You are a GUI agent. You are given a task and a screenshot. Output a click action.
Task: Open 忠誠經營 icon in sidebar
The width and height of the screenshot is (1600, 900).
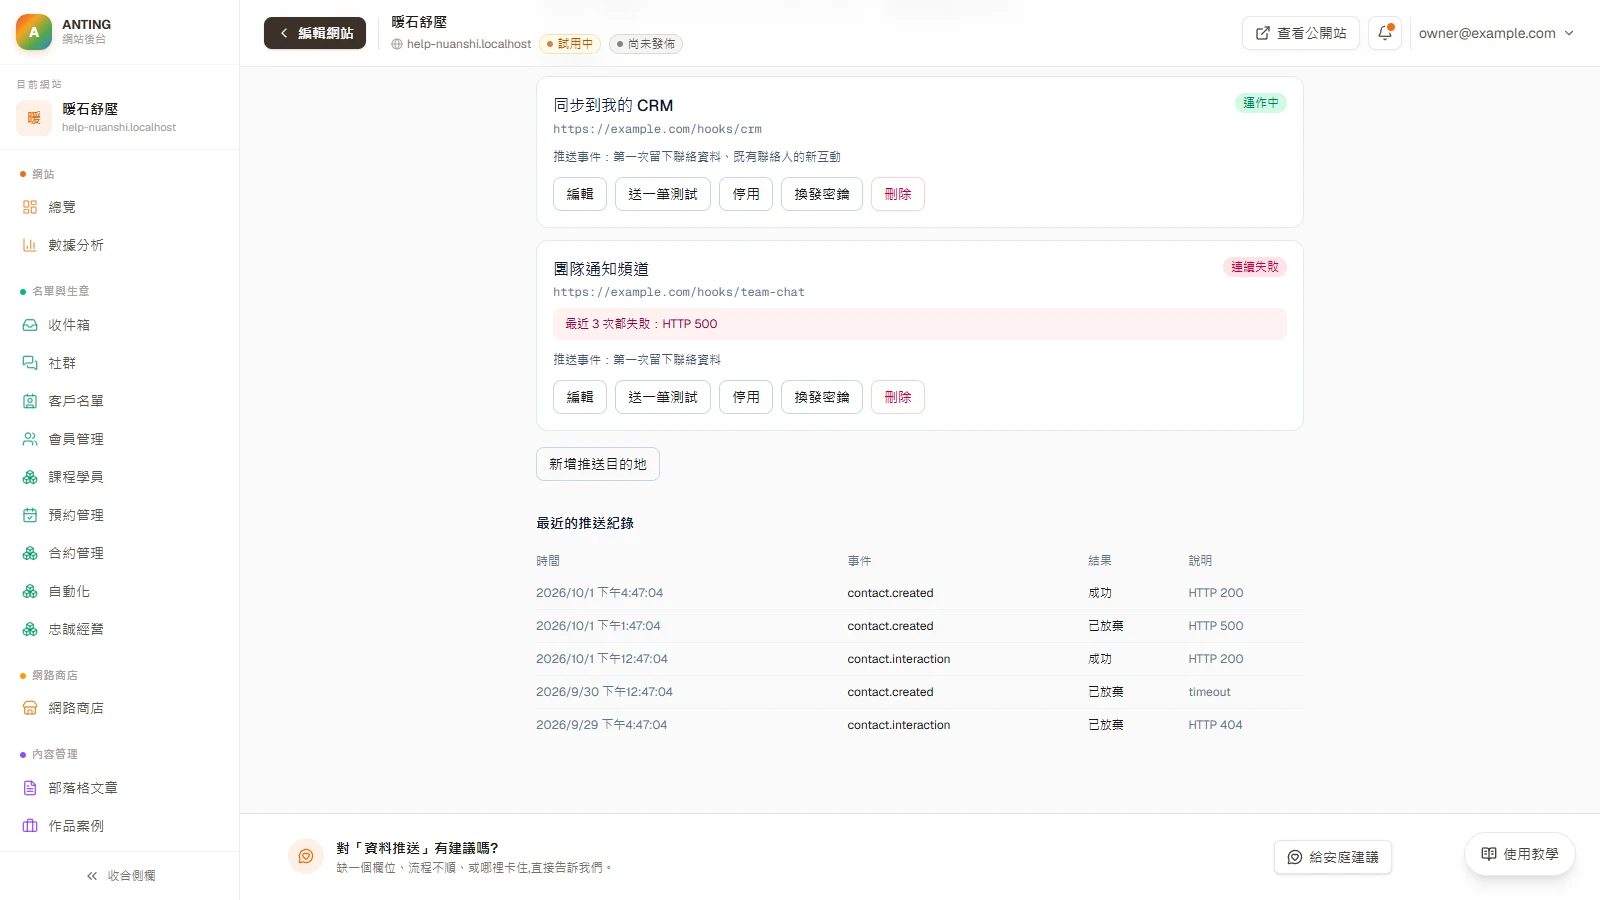(30, 629)
